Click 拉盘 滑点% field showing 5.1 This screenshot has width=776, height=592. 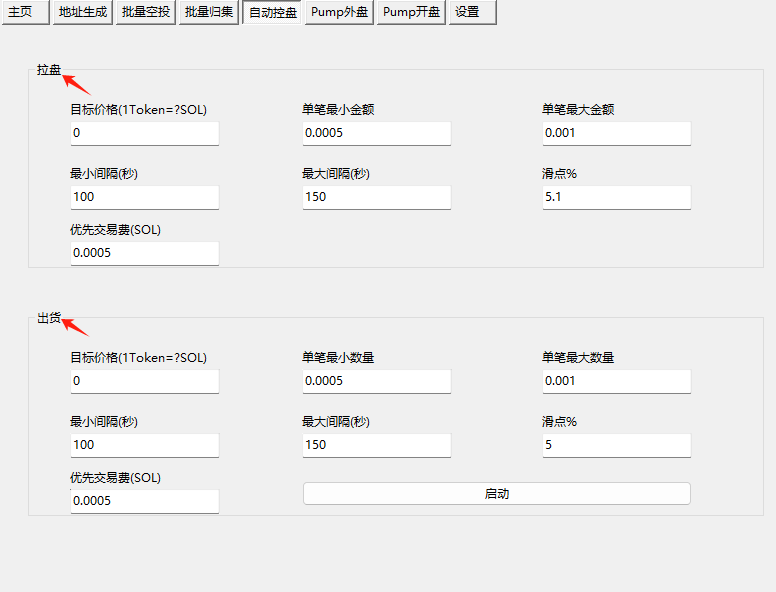[617, 197]
